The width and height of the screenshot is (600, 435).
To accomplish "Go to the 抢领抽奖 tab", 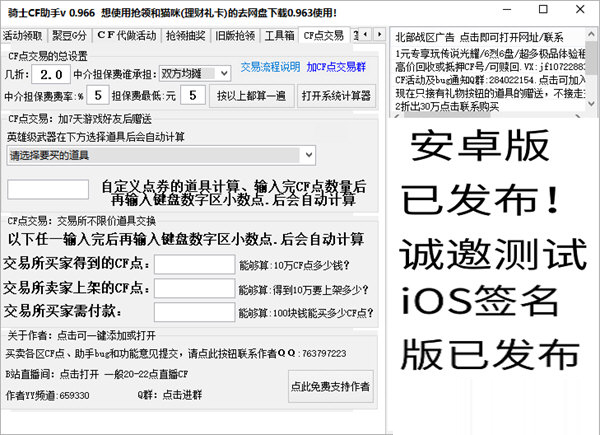I will (x=186, y=36).
